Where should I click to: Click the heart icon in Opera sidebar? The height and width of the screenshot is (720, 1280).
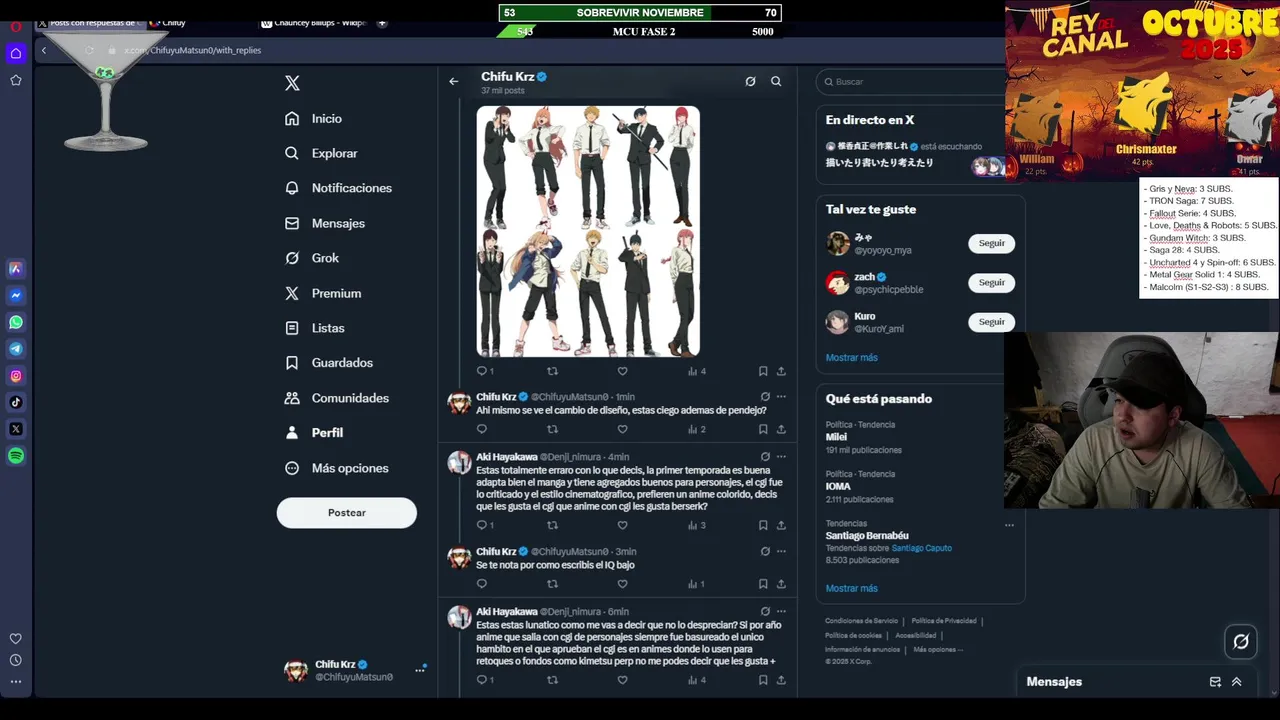pos(16,639)
